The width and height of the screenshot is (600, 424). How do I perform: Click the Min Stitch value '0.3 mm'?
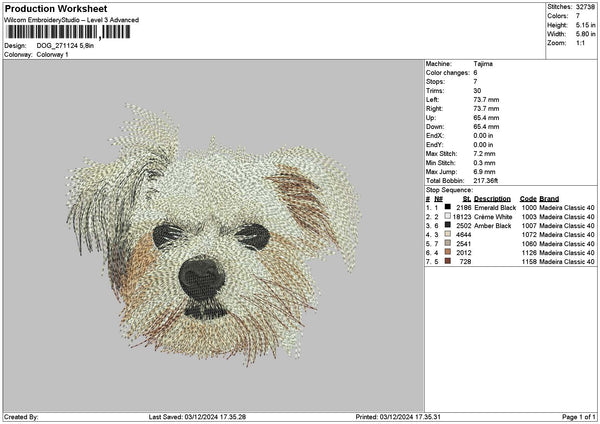484,163
